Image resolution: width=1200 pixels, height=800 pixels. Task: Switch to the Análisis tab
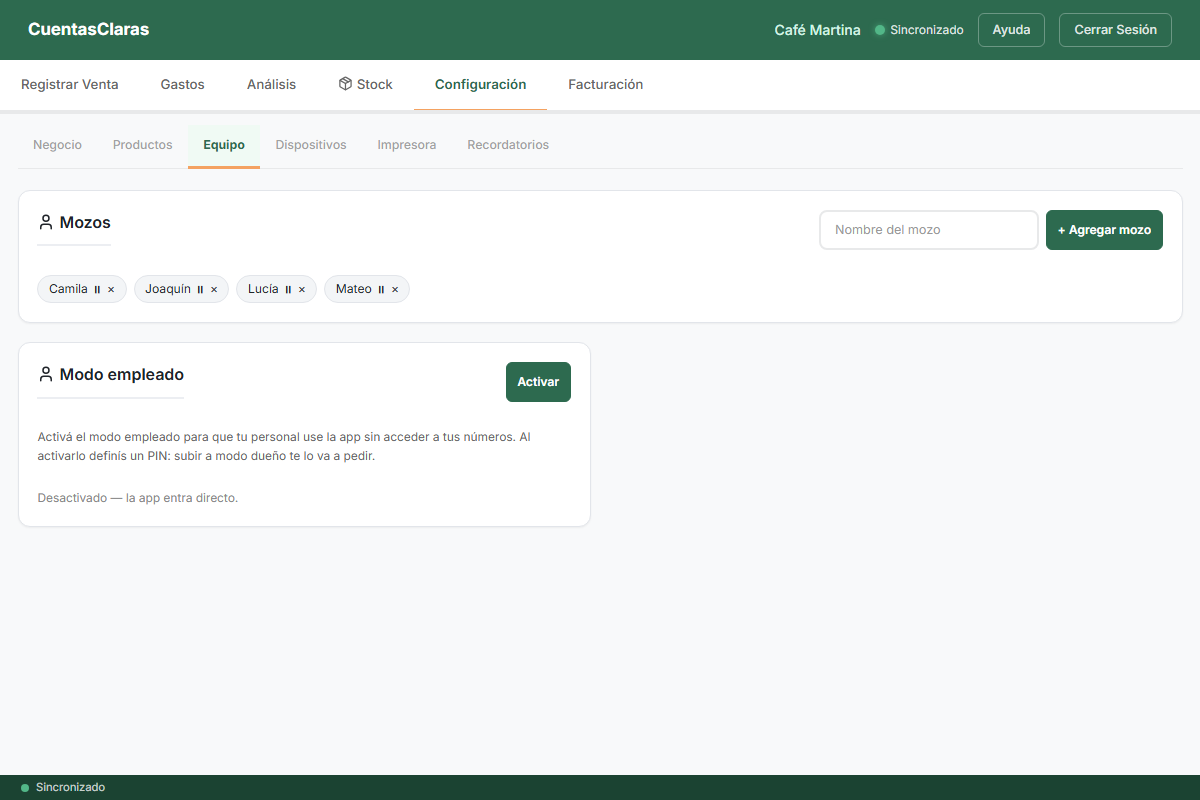tap(272, 85)
